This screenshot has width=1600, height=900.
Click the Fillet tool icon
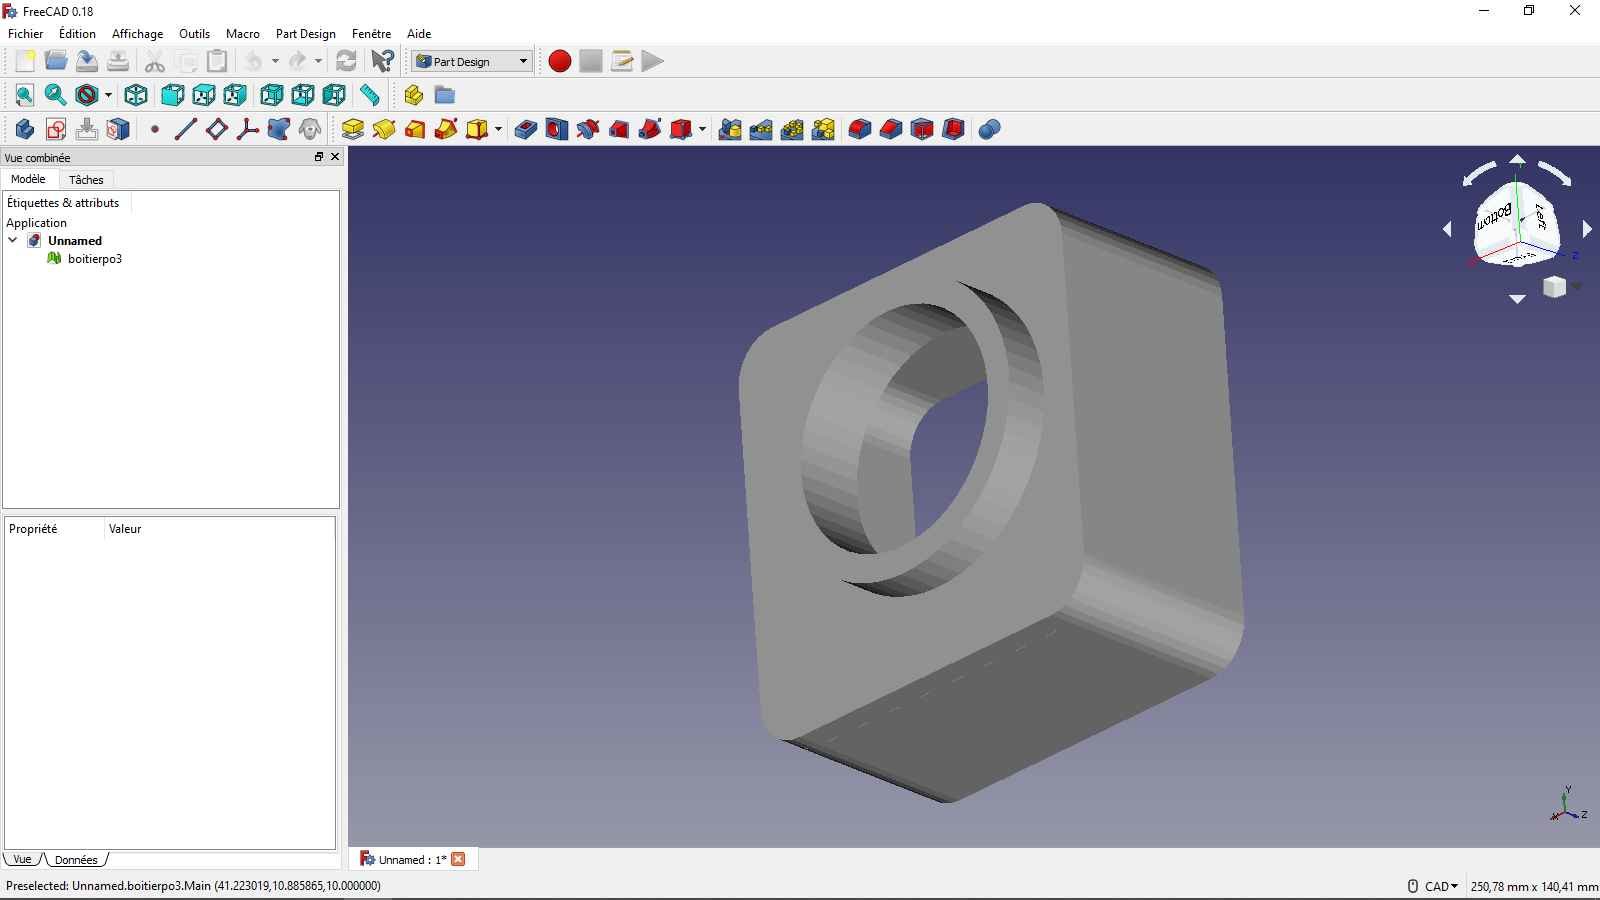pyautogui.click(x=860, y=129)
